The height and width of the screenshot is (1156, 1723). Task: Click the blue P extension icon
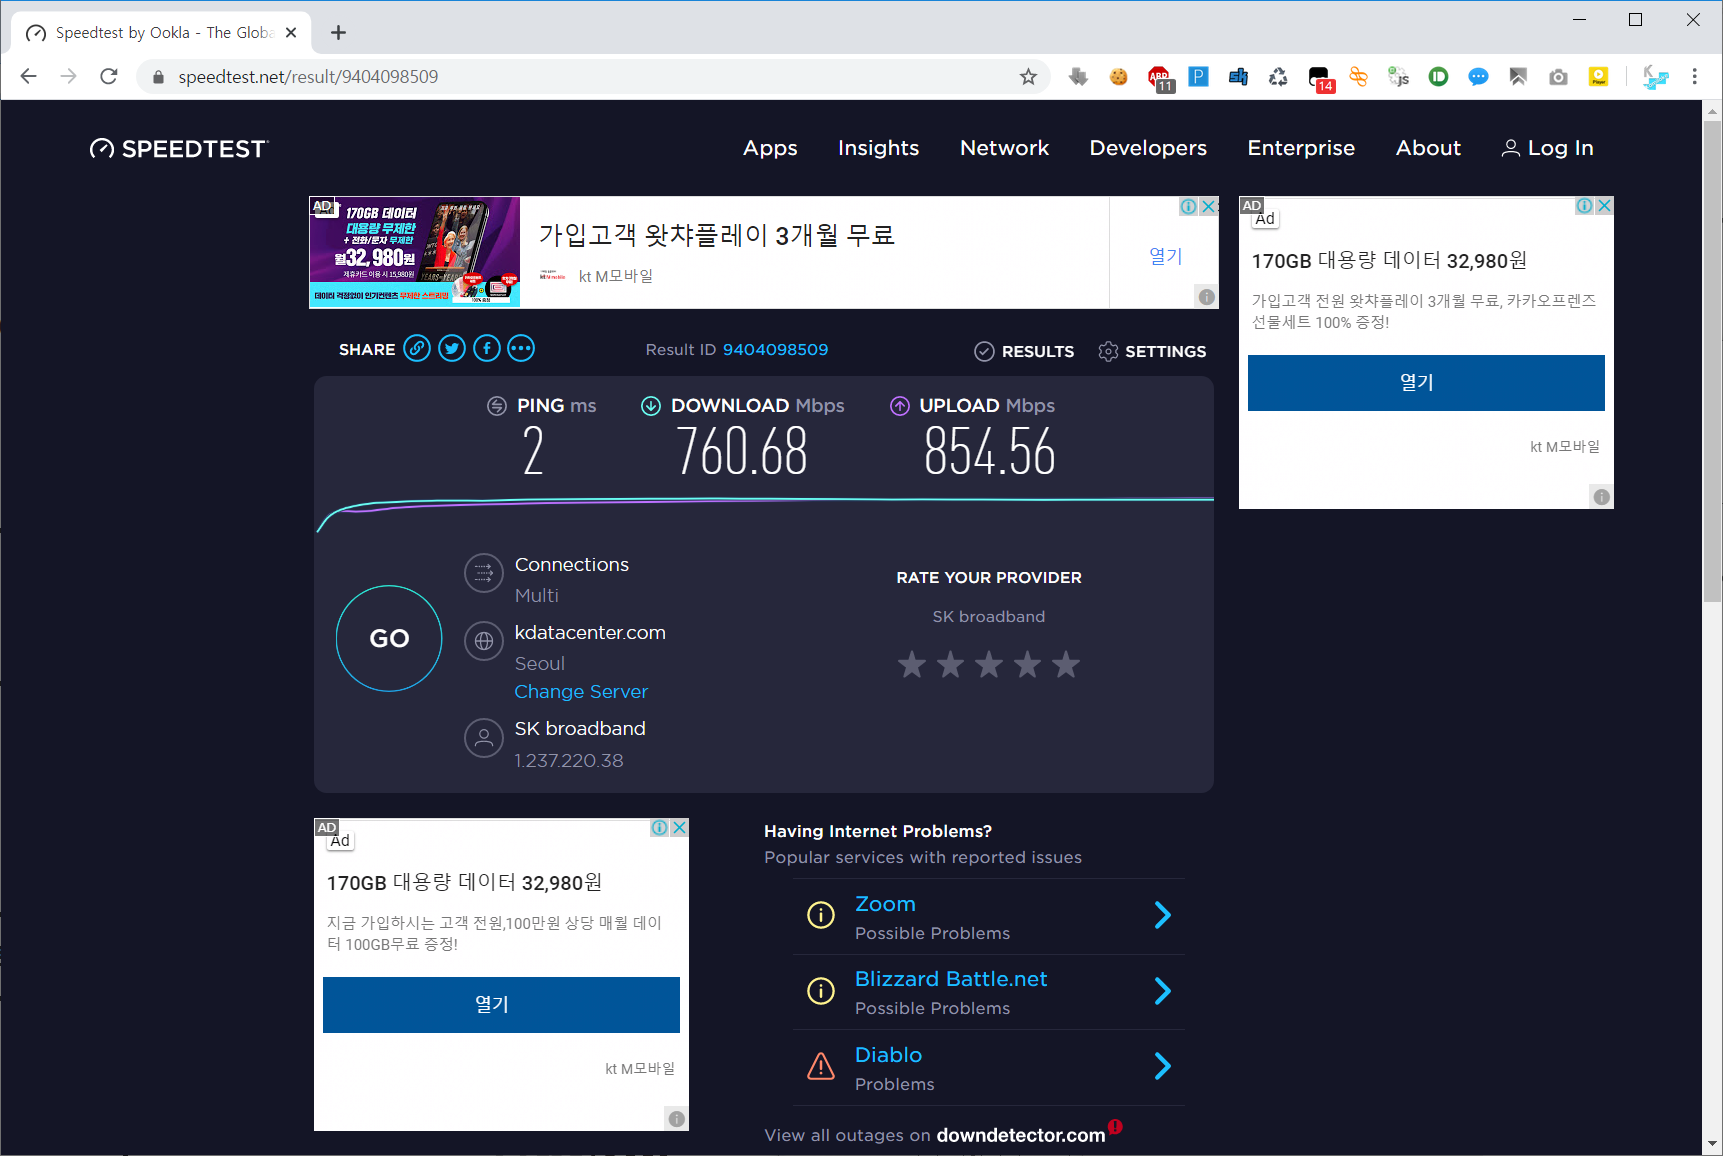pos(1198,77)
